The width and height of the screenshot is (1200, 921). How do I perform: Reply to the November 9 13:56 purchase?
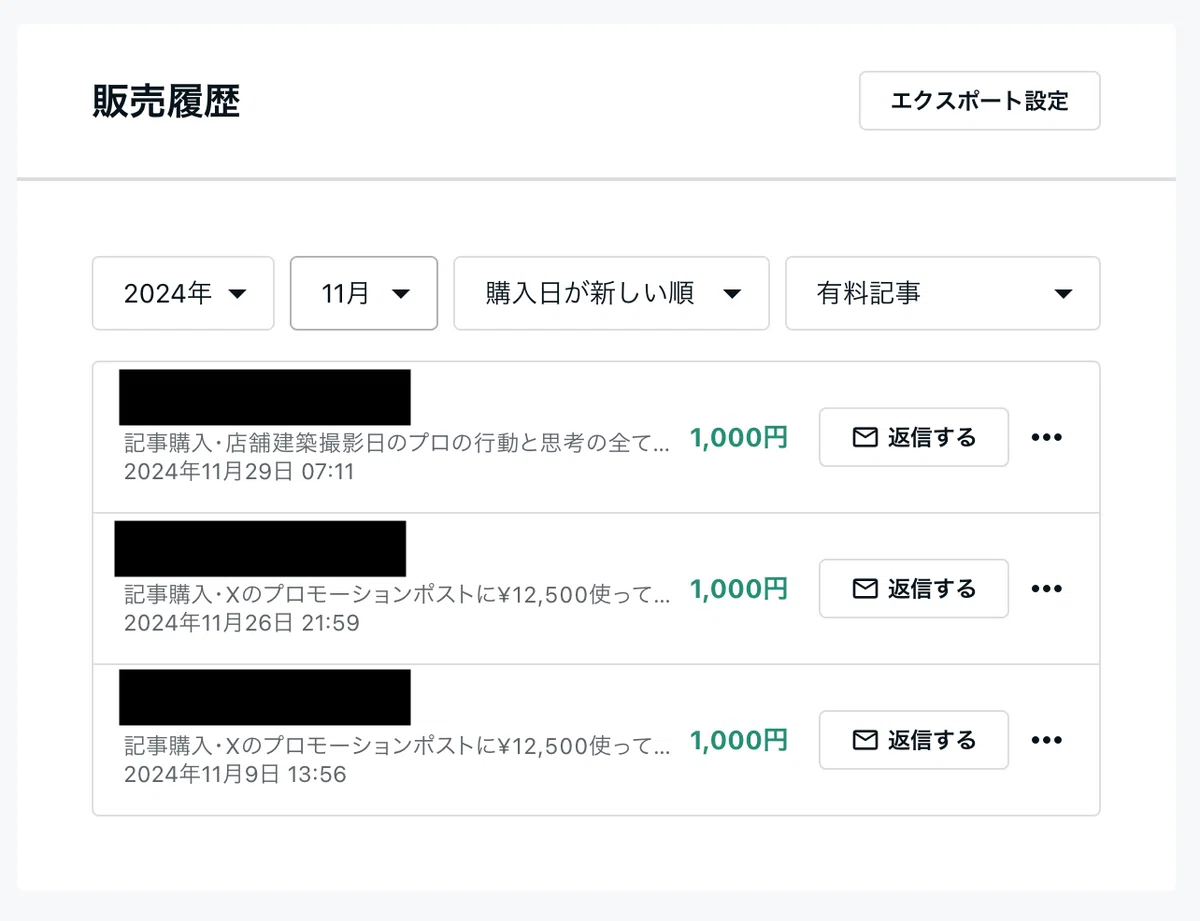pyautogui.click(x=913, y=740)
